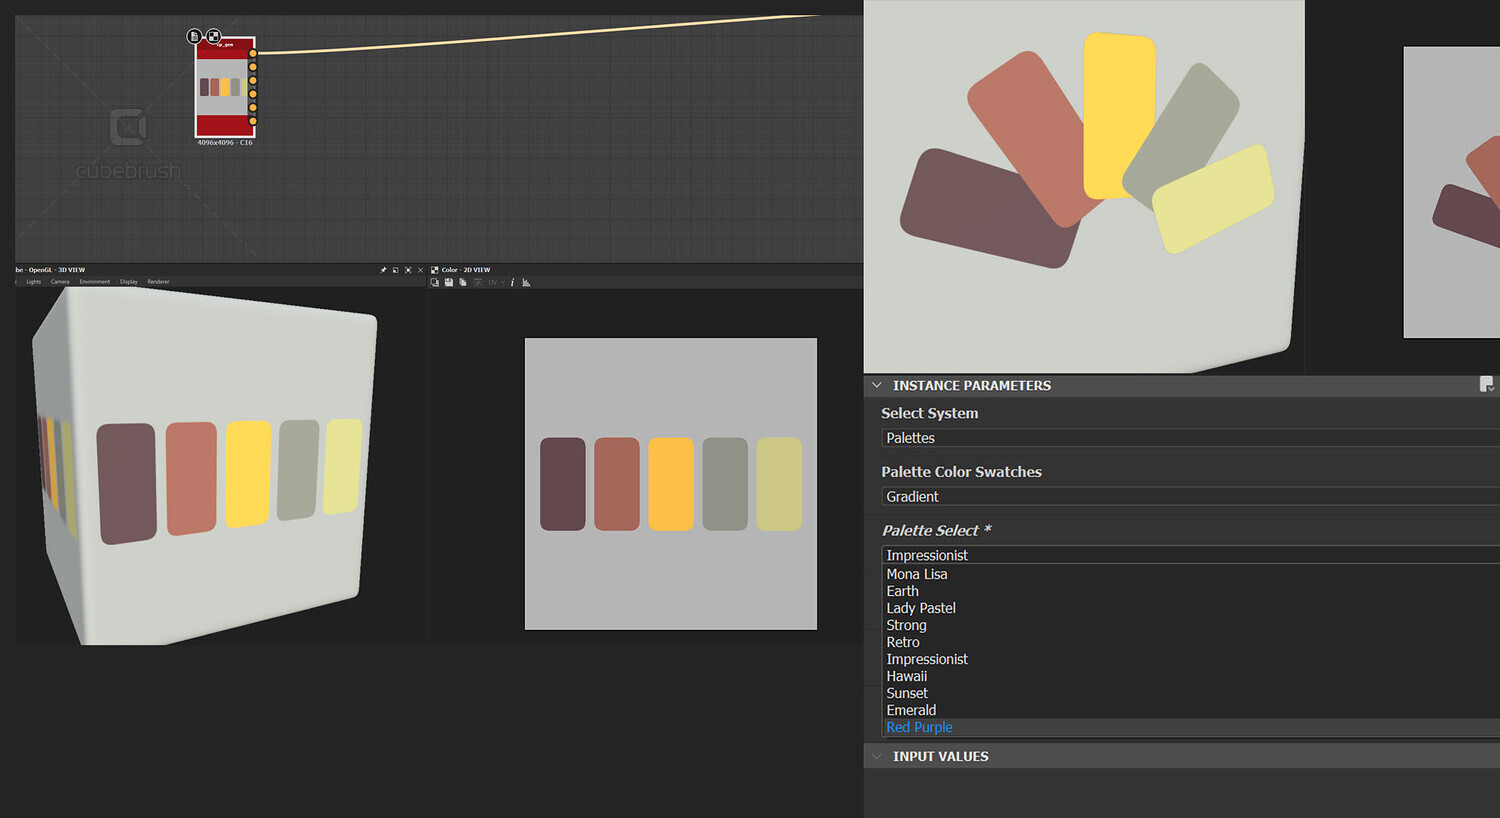This screenshot has width=1500, height=818.
Task: Click the thumbnail view badge atop the tg_gen node
Action: tap(214, 35)
